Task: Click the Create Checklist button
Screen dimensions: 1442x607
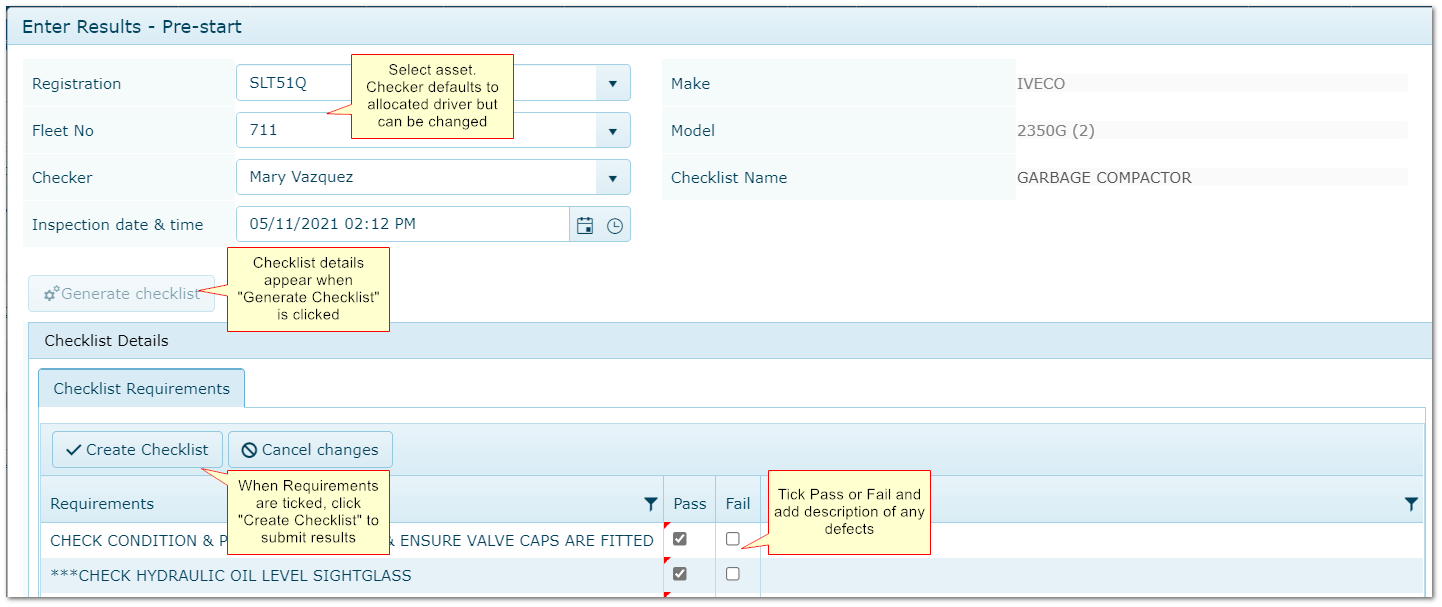Action: [x=138, y=450]
